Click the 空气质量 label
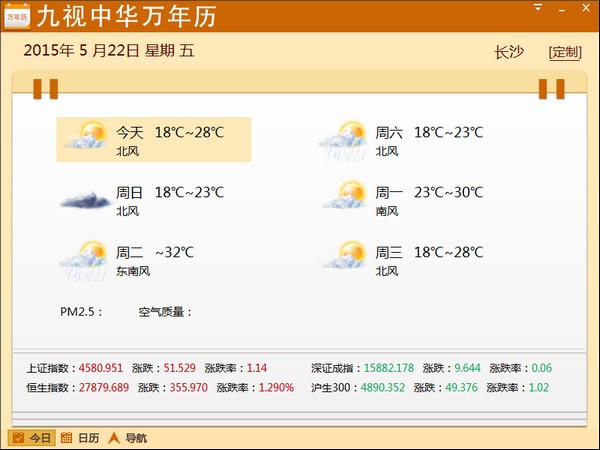 [165, 312]
